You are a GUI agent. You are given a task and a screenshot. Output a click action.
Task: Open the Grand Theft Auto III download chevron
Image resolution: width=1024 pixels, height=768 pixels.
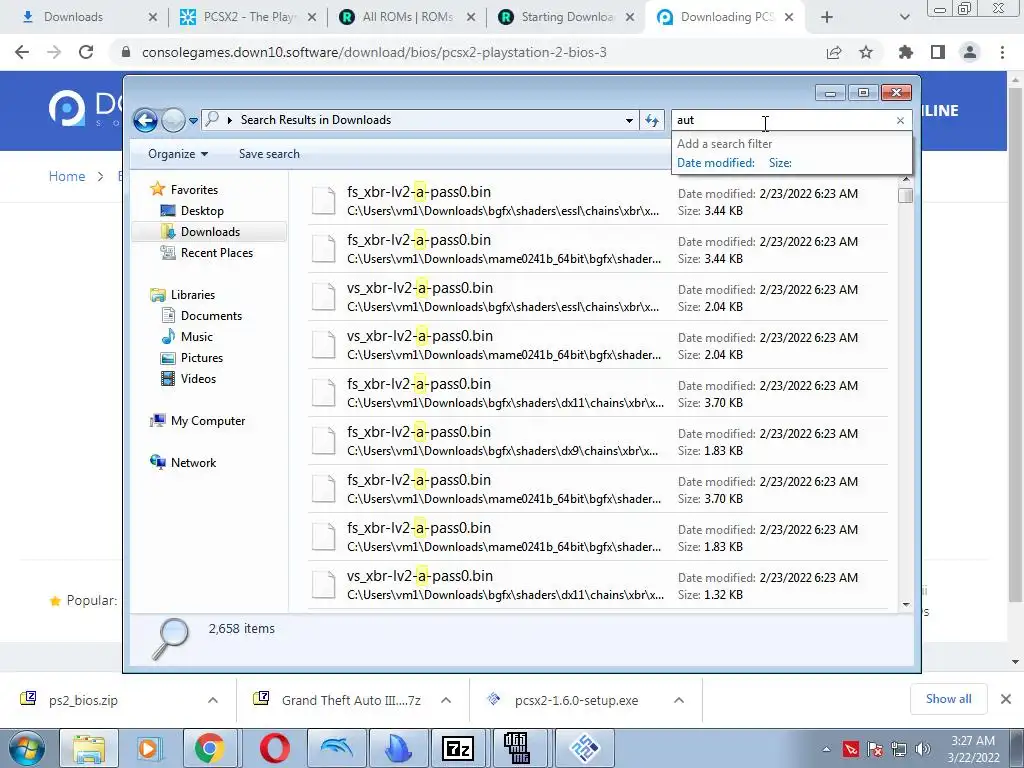(x=446, y=700)
